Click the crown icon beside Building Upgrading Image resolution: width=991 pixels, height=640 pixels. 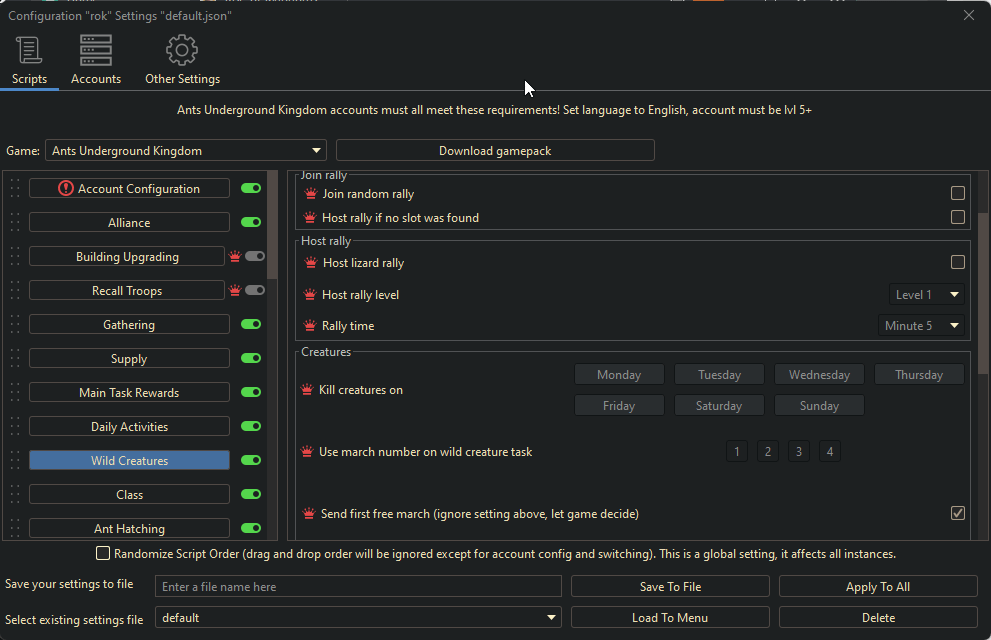click(x=235, y=257)
